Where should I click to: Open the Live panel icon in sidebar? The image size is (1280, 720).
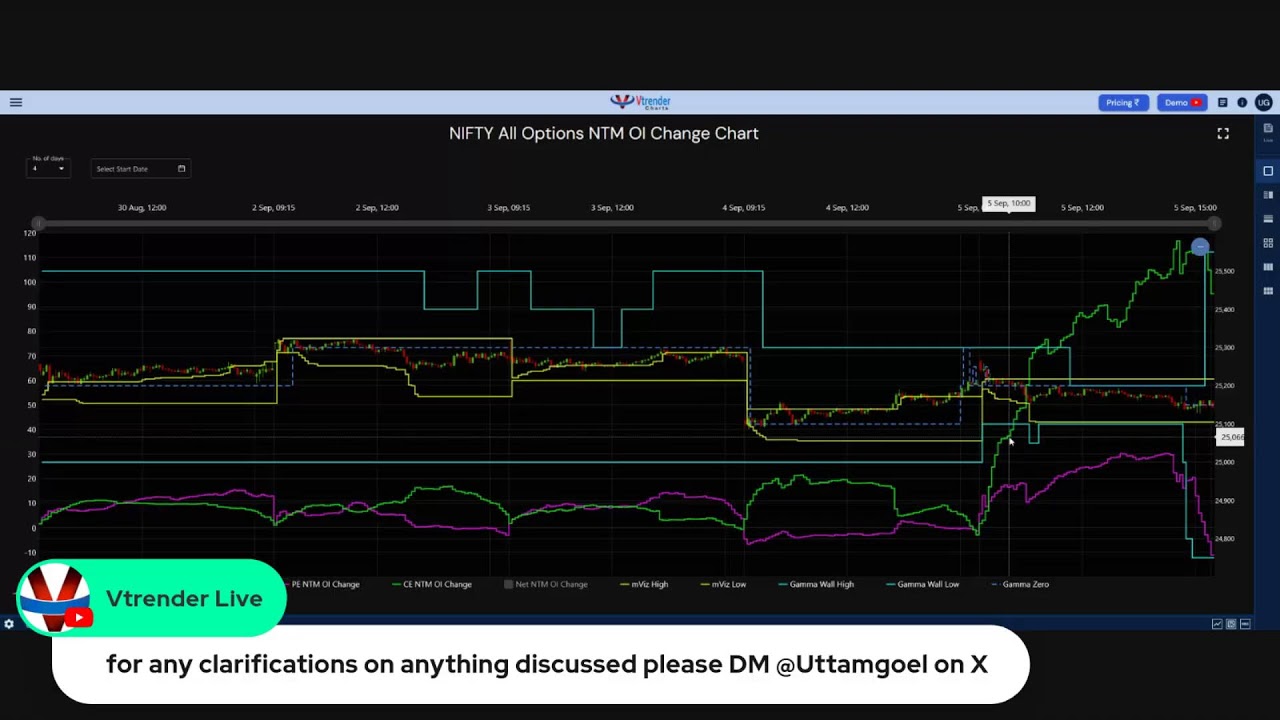click(1268, 132)
